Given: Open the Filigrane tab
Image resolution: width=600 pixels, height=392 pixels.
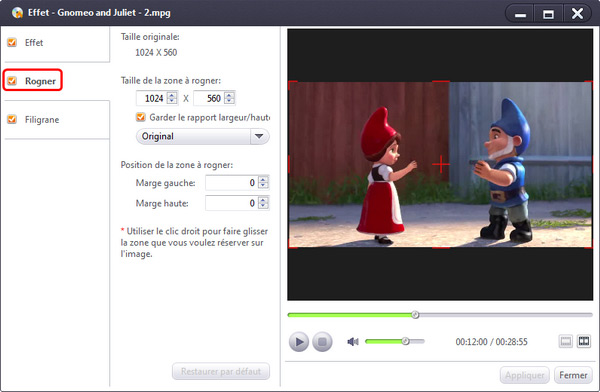Looking at the screenshot, I should (x=57, y=120).
